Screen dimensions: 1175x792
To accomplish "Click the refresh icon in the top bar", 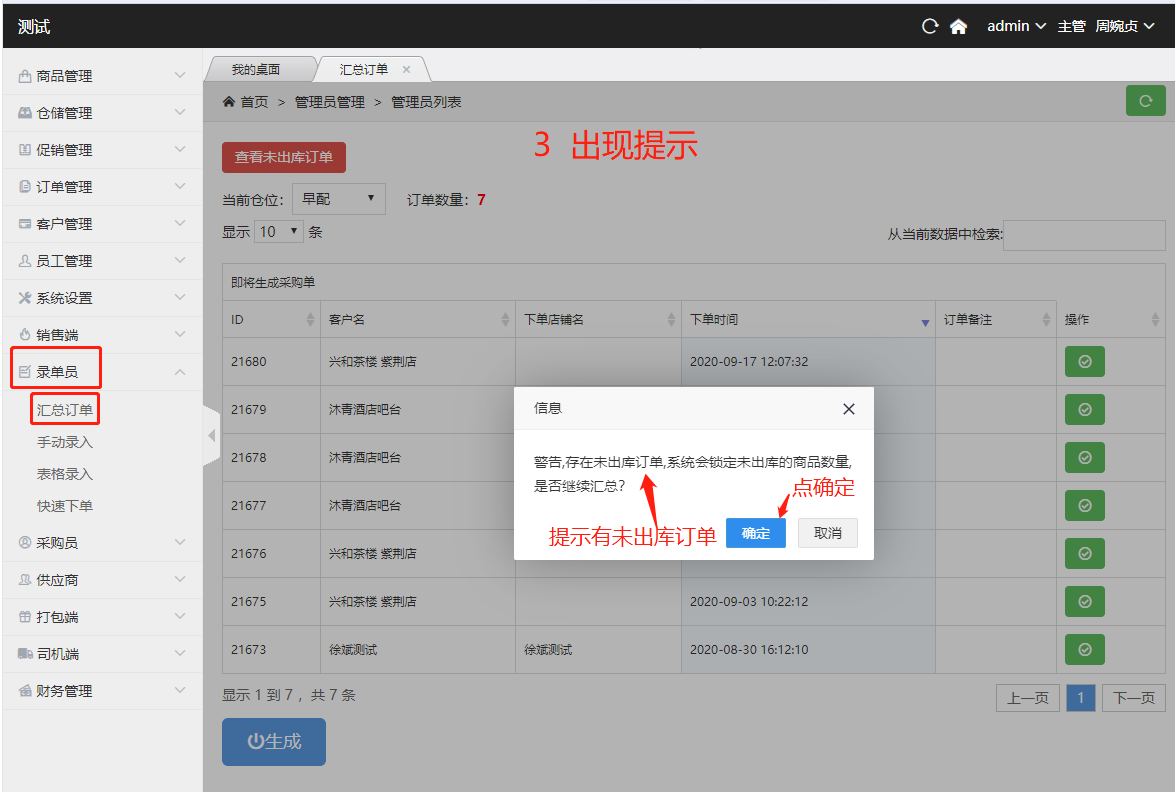I will tap(930, 27).
